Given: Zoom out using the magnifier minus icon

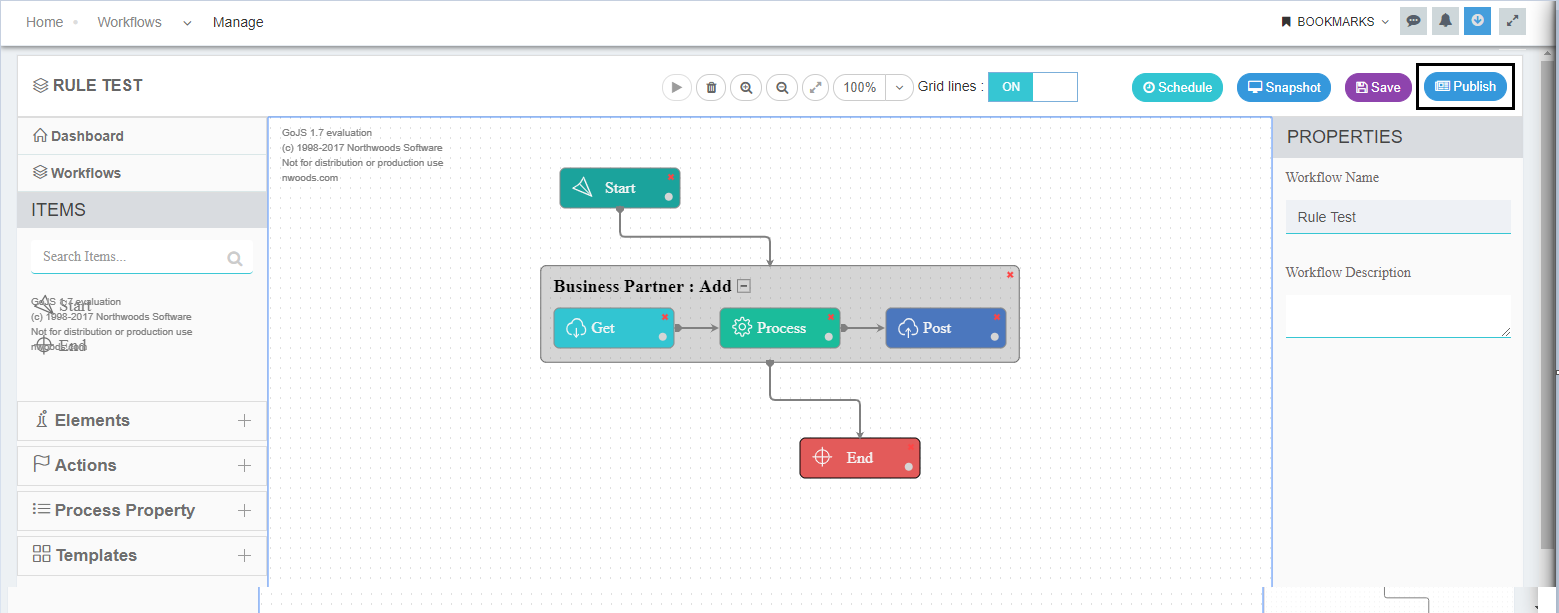Looking at the screenshot, I should coord(781,87).
